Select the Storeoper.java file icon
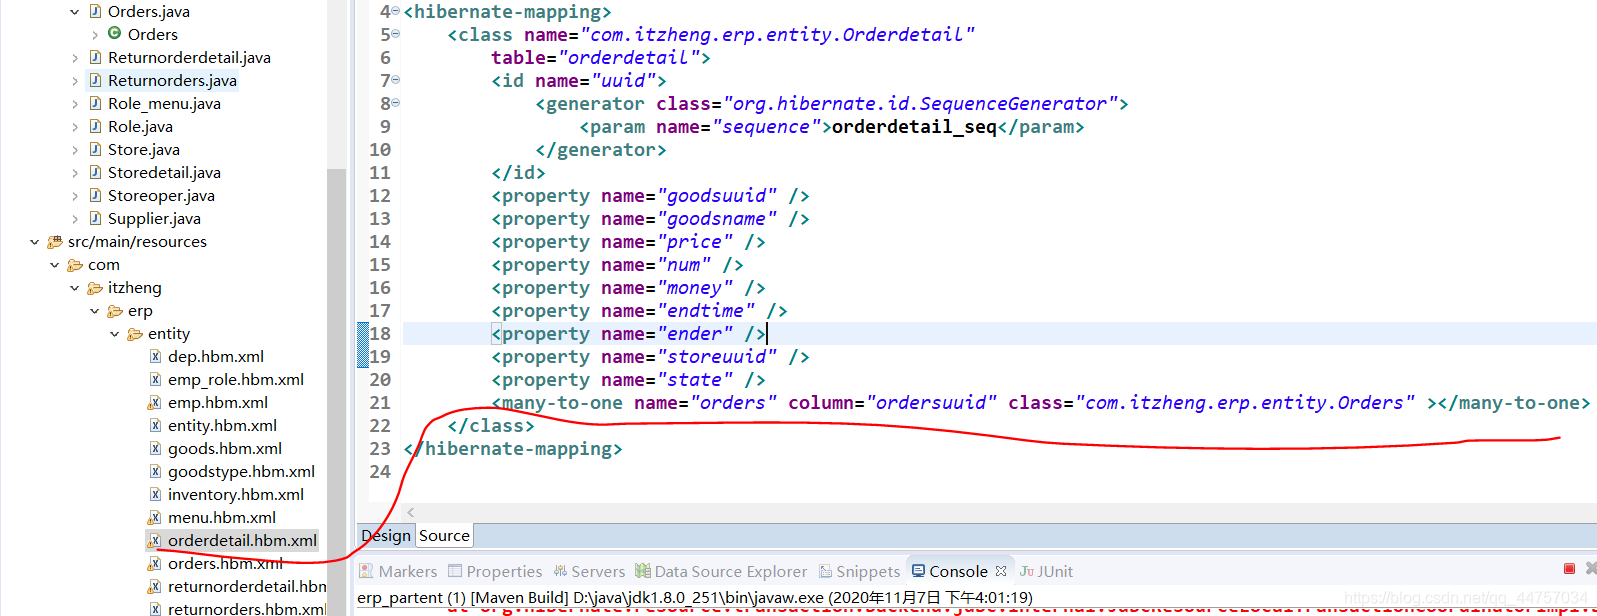This screenshot has width=1597, height=616. pyautogui.click(x=95, y=196)
